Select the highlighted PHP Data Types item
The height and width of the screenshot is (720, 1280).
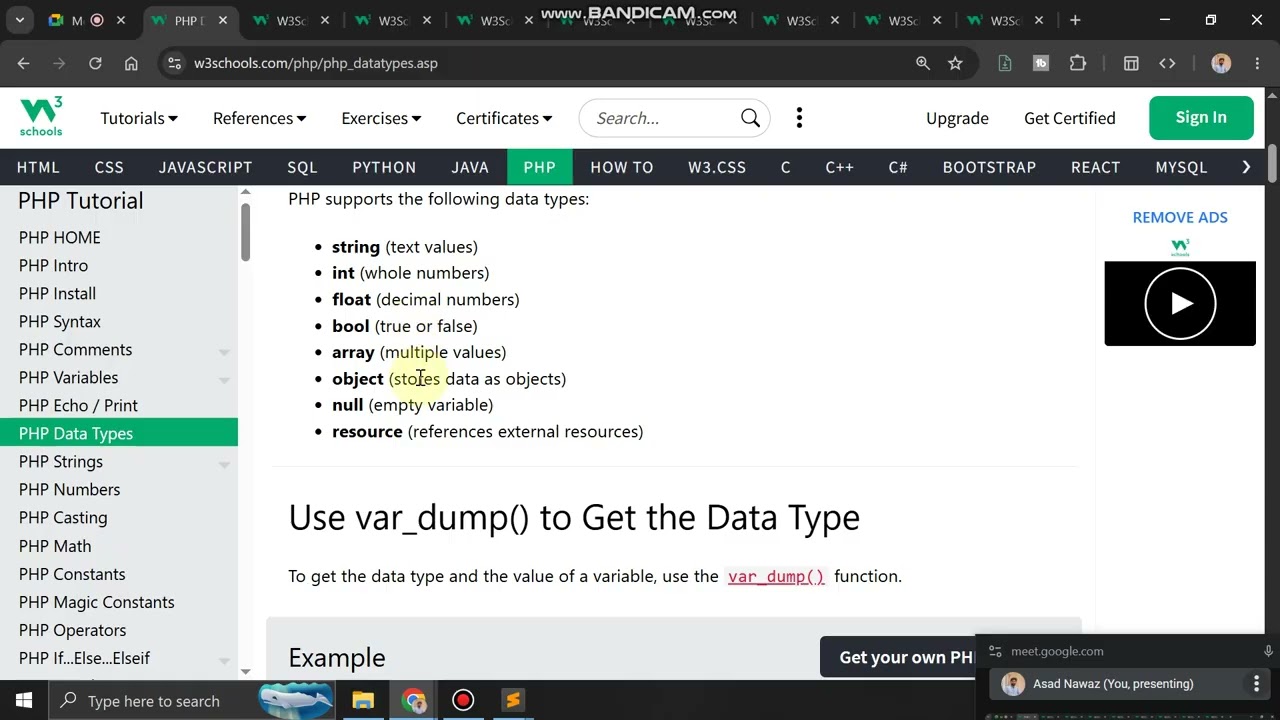click(119, 433)
